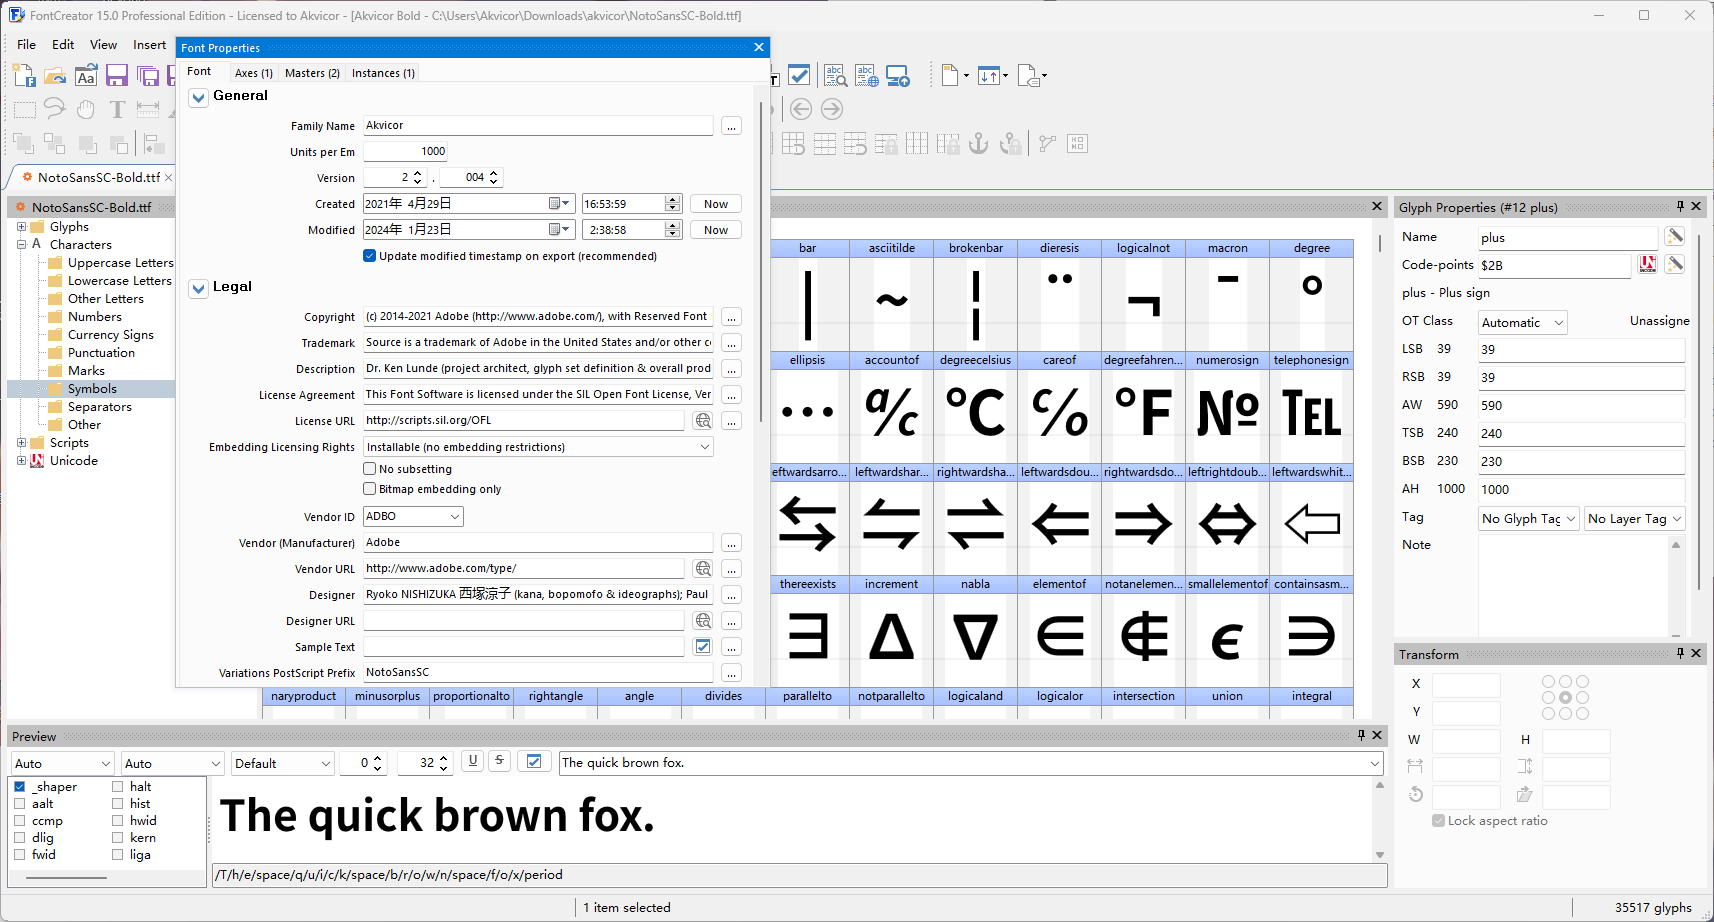Tick the liga feature checkbox

(117, 855)
